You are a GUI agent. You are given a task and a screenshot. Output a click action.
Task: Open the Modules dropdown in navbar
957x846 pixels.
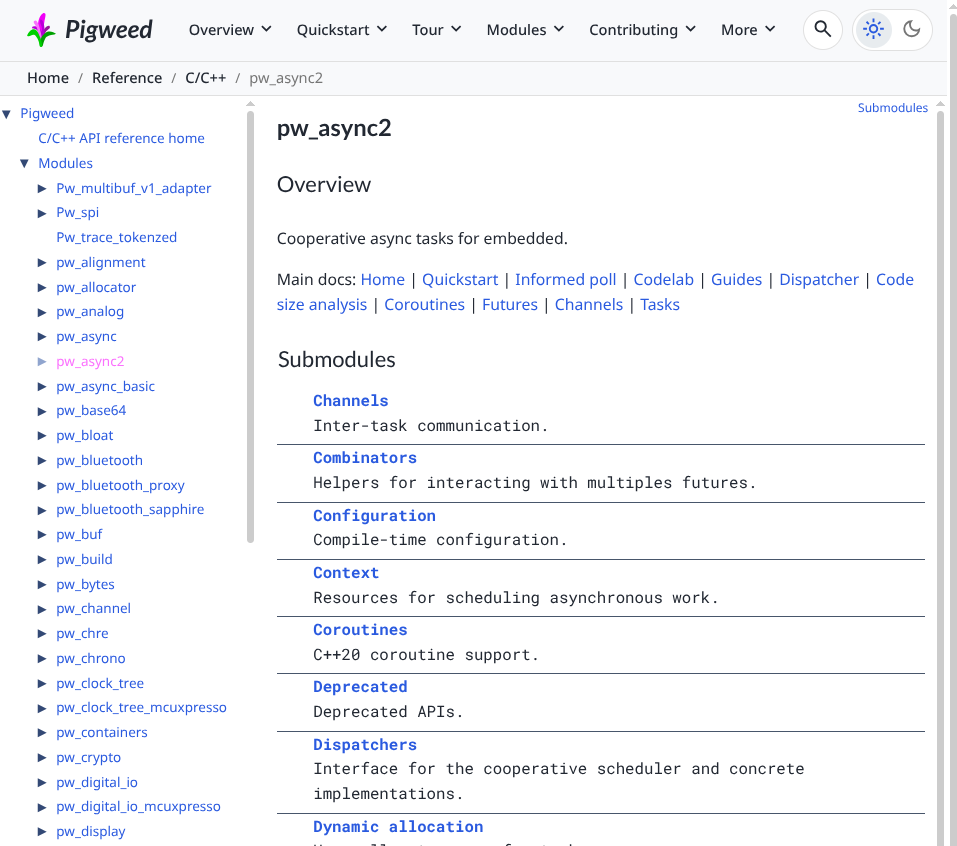(x=525, y=30)
